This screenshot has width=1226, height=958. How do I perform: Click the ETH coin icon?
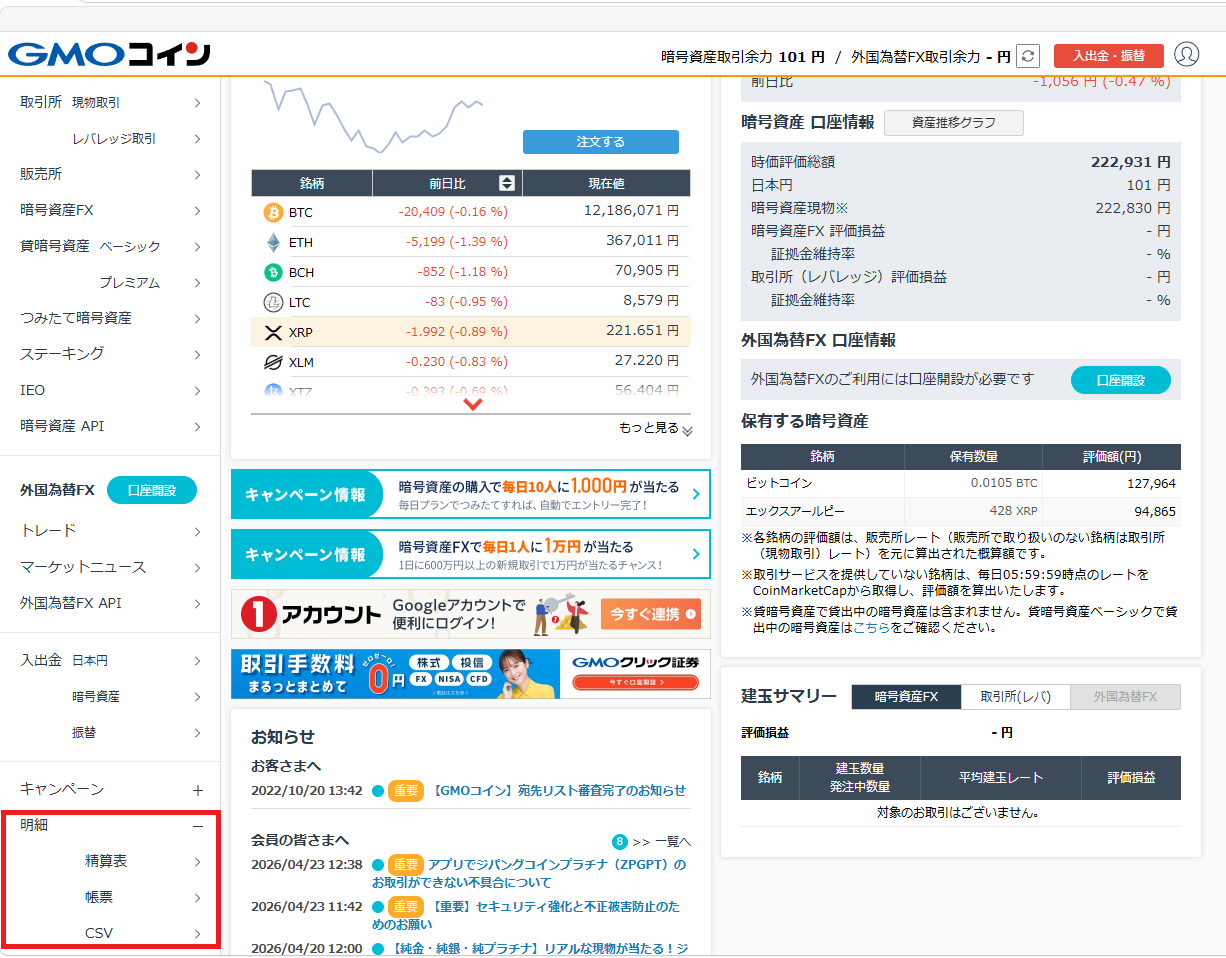click(x=273, y=242)
